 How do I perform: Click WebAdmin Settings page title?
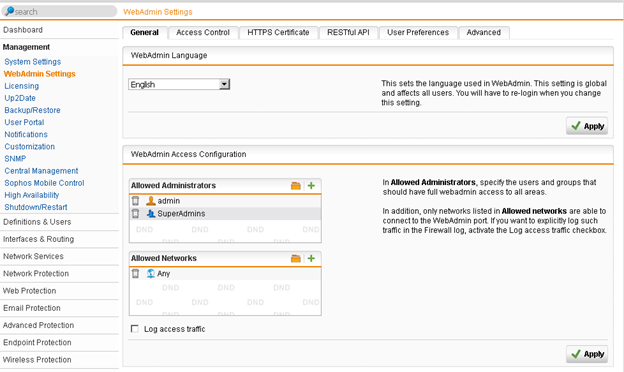click(158, 12)
